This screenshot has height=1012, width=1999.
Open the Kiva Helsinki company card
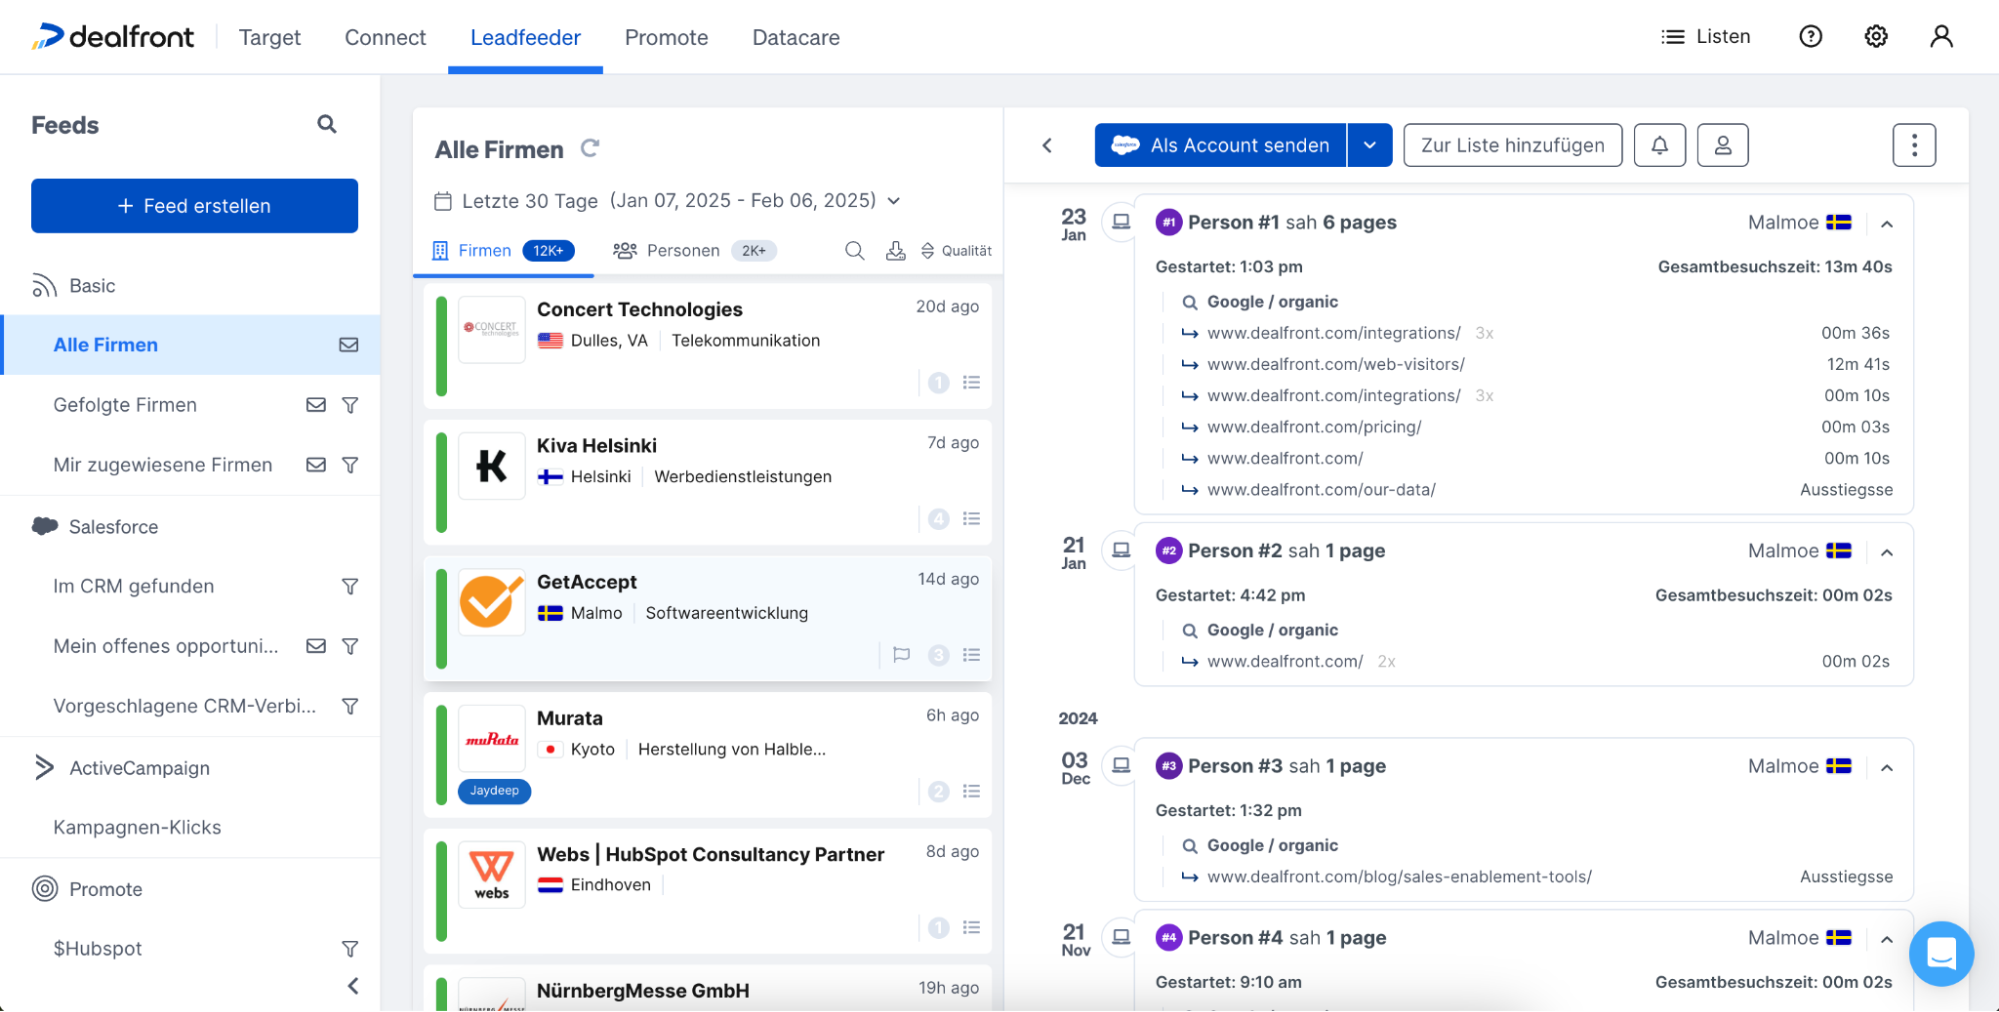coord(707,482)
